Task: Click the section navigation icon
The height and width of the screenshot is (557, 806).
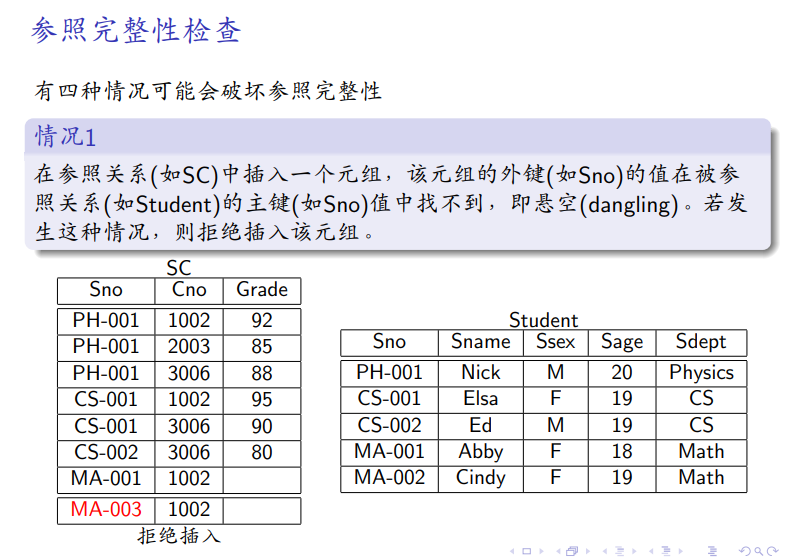Action: (x=664, y=550)
